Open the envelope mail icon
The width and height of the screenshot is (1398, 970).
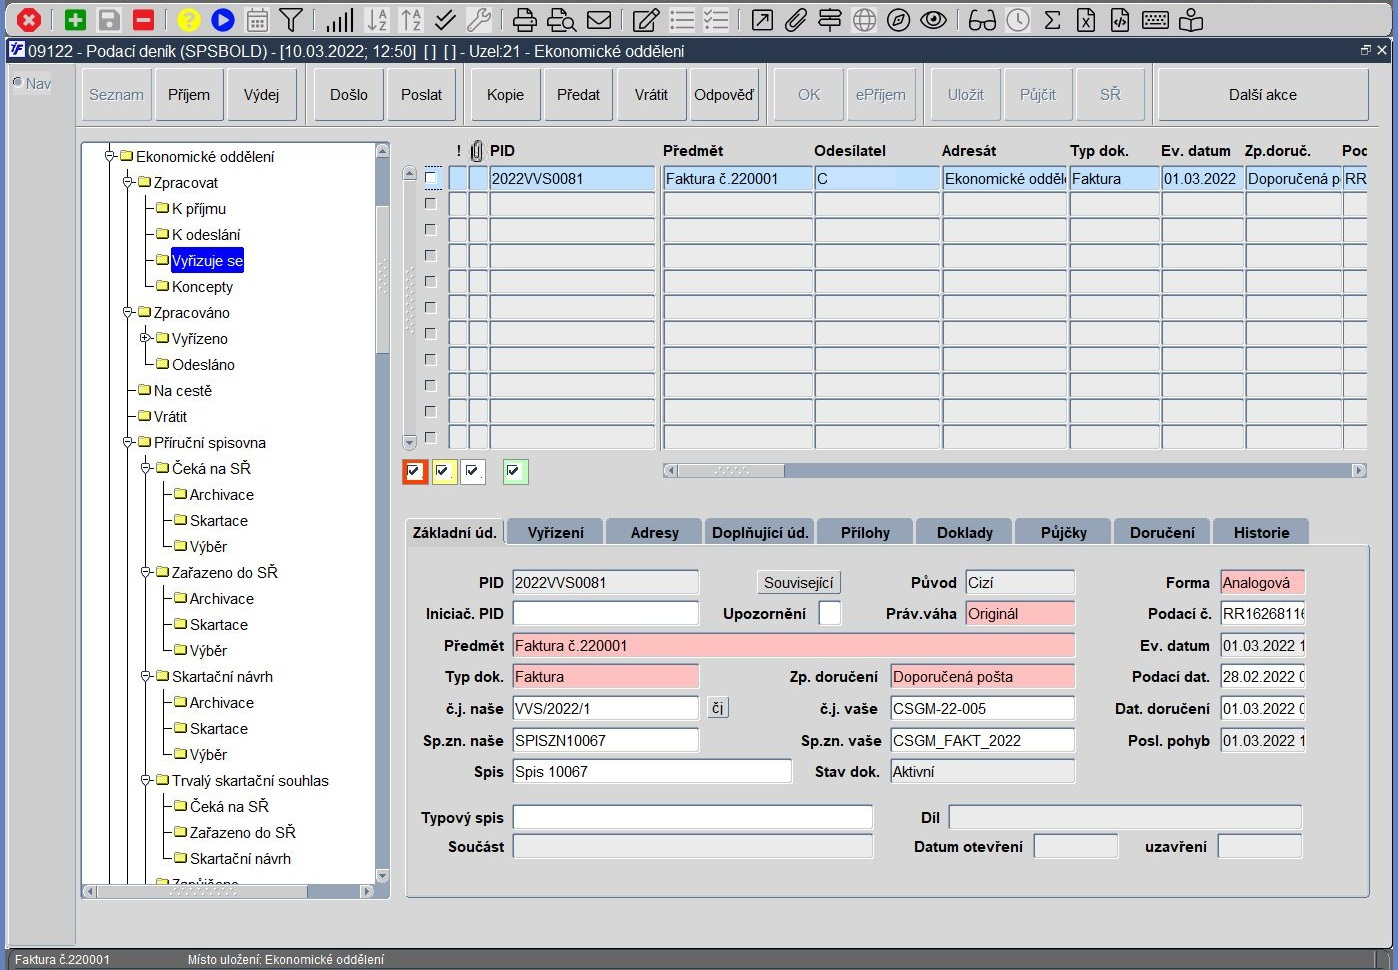click(599, 19)
